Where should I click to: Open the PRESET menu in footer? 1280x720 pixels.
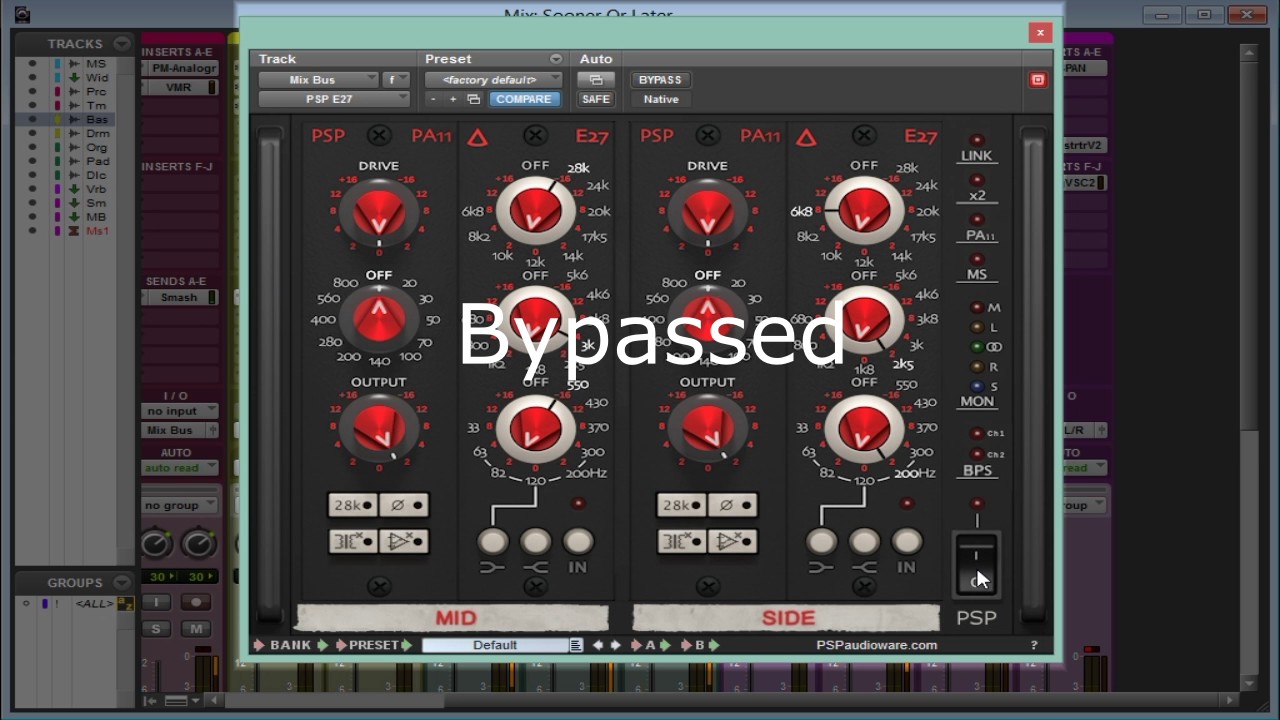coord(374,645)
